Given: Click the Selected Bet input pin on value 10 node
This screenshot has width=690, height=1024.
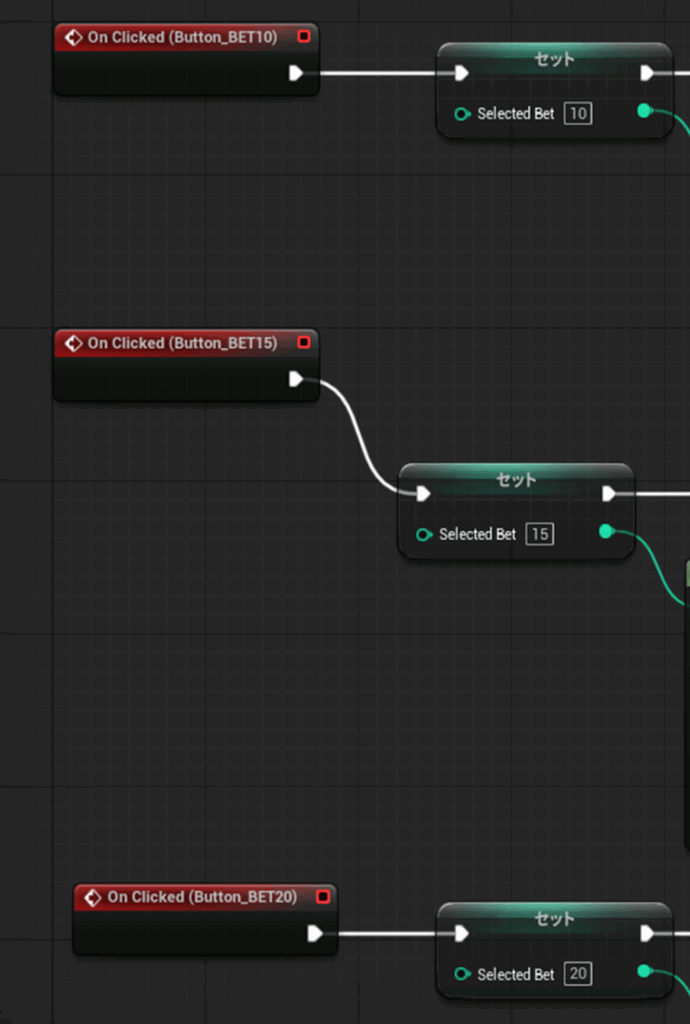Looking at the screenshot, I should coord(462,114).
